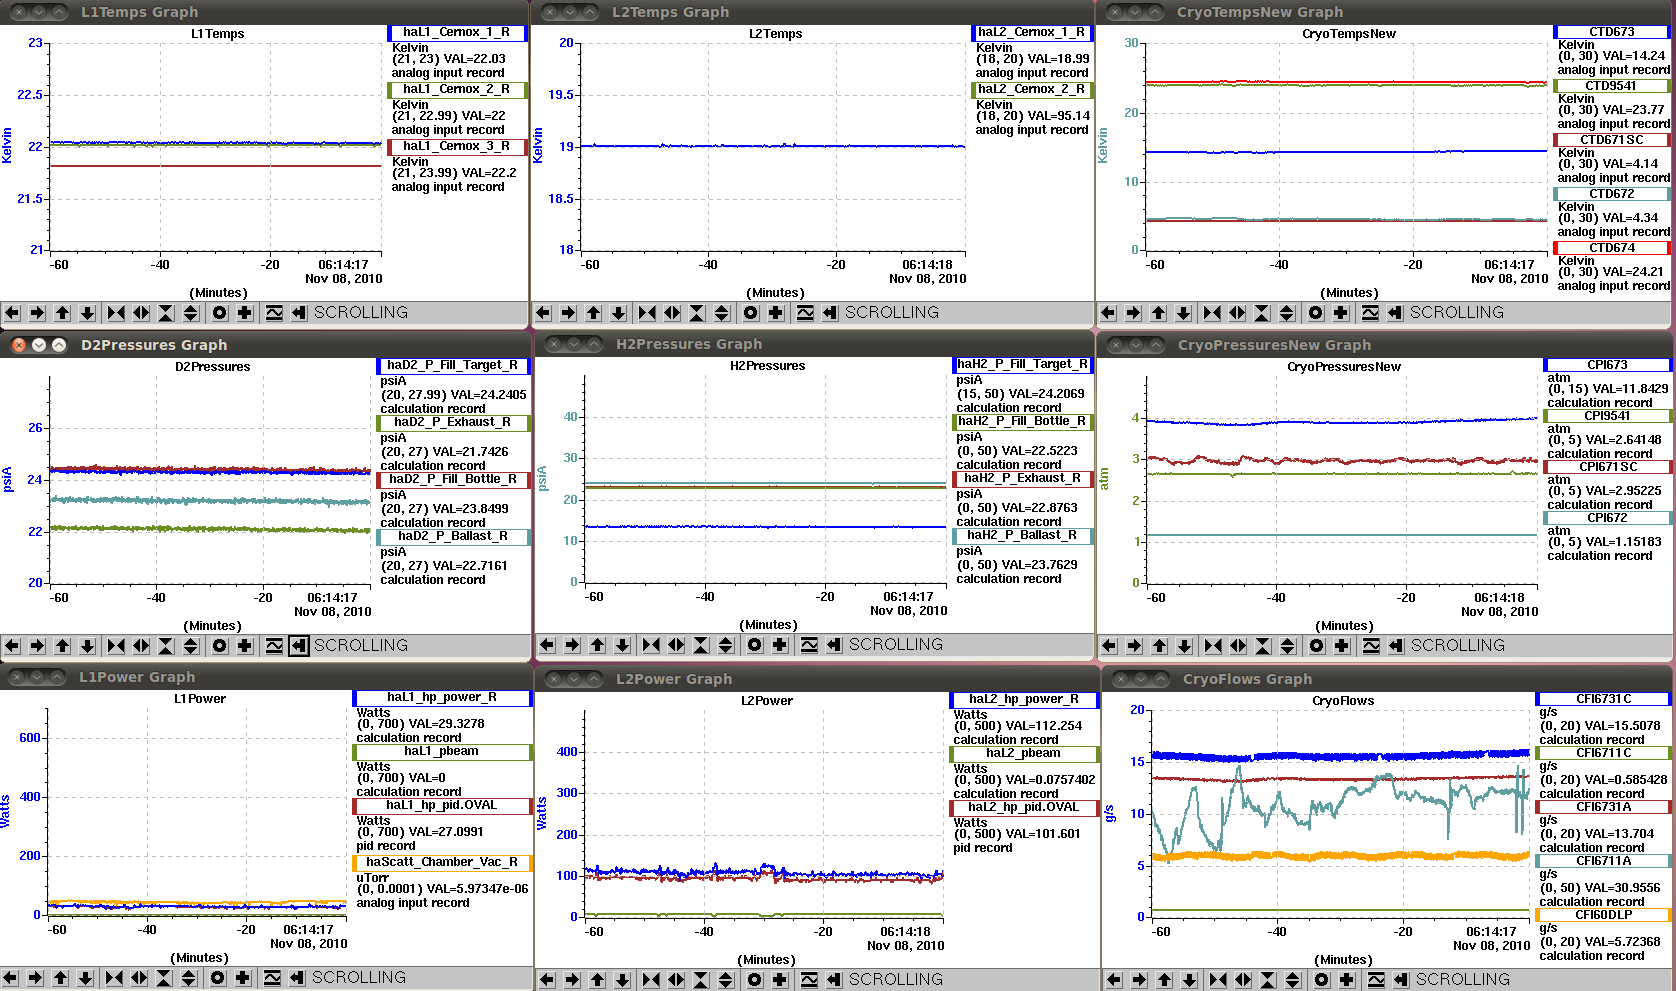Plus icon in CryoTempsNew Graph toolbar
1676x991 pixels.
coord(1340,313)
